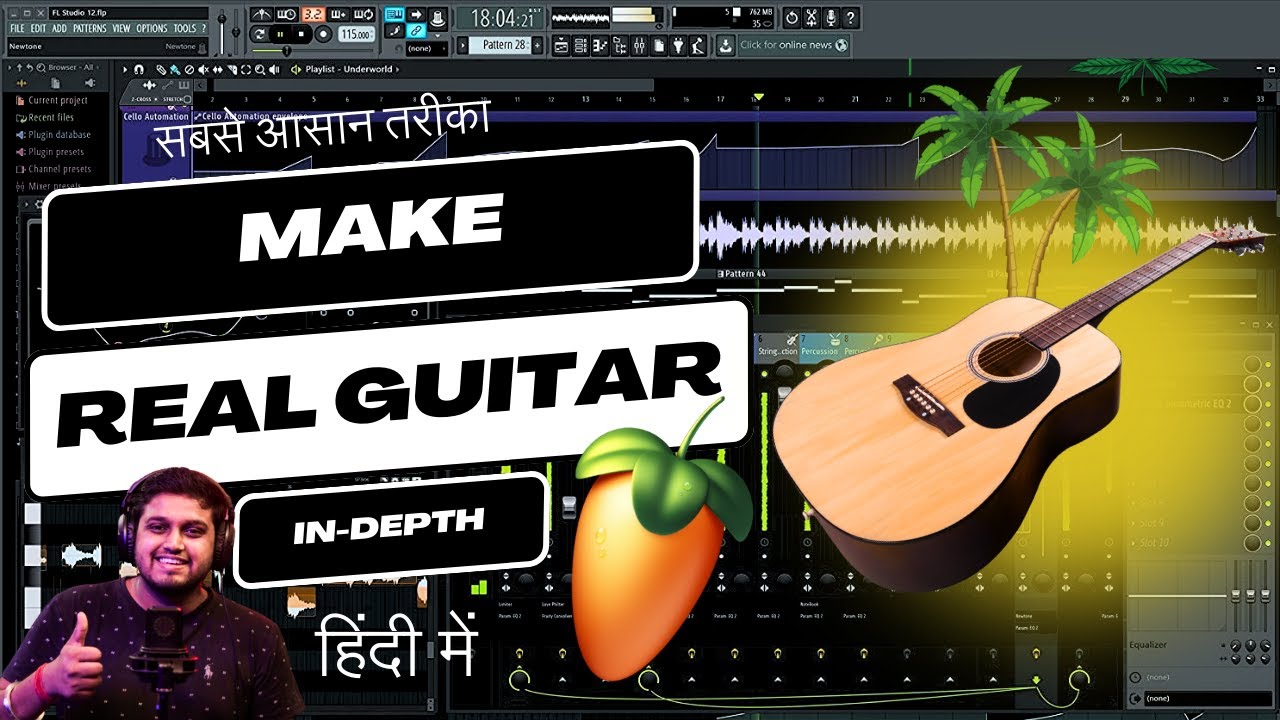Expand the Plugin presets folder
Screen dimensions: 1280x720
[x=50, y=152]
